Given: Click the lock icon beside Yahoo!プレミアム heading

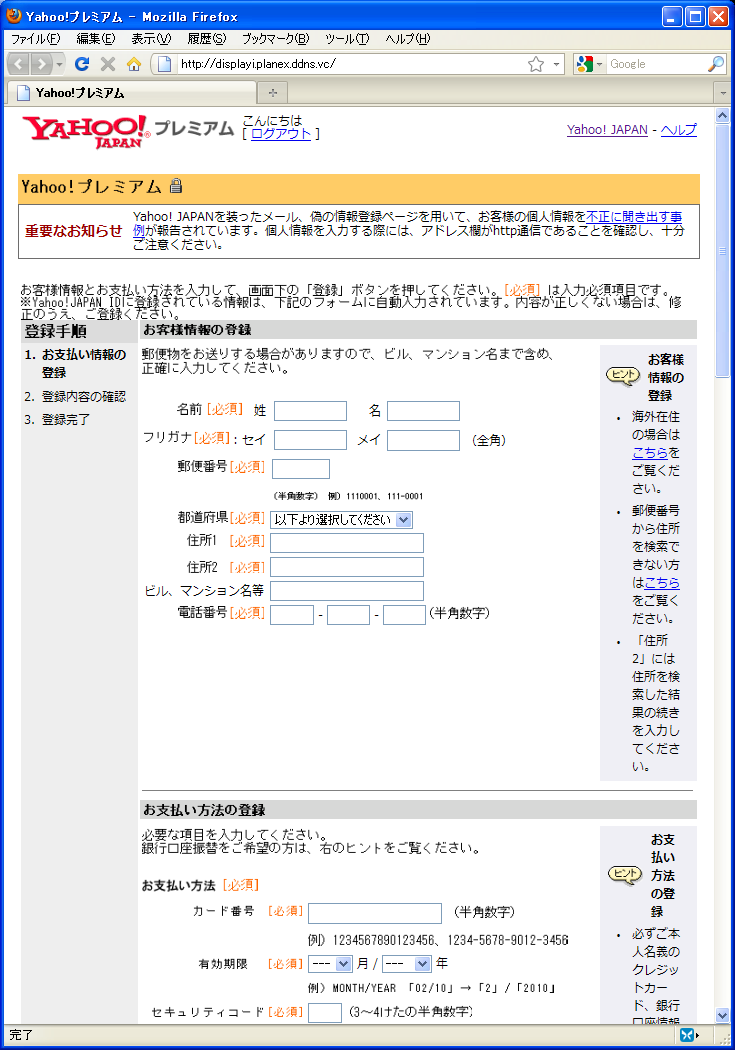Looking at the screenshot, I should pyautogui.click(x=175, y=186).
